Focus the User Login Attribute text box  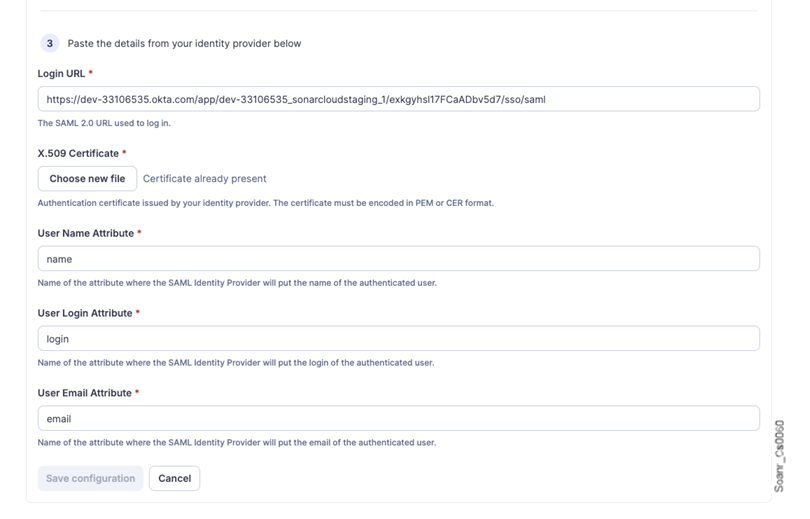coord(398,339)
